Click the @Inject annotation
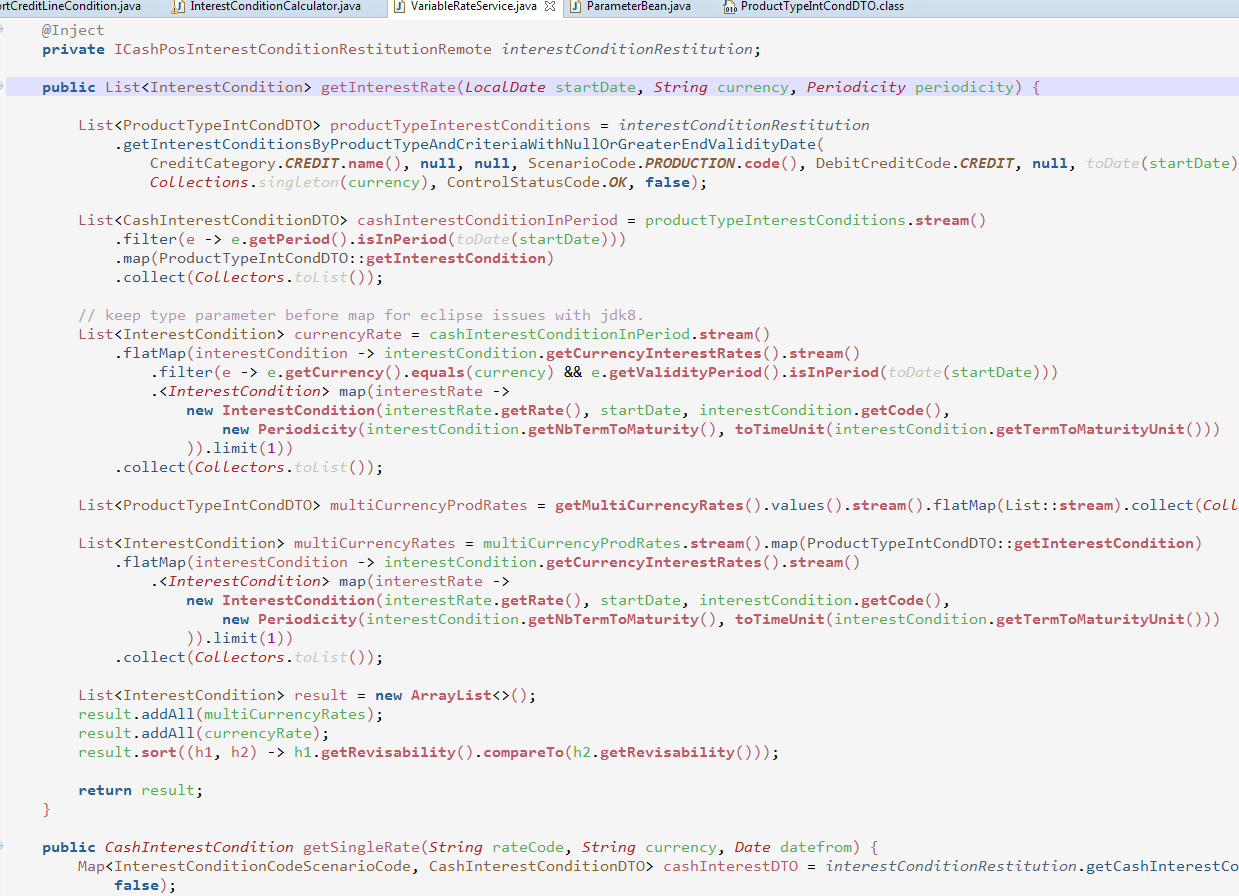Viewport: 1239px width, 896px height. pyautogui.click(x=73, y=30)
